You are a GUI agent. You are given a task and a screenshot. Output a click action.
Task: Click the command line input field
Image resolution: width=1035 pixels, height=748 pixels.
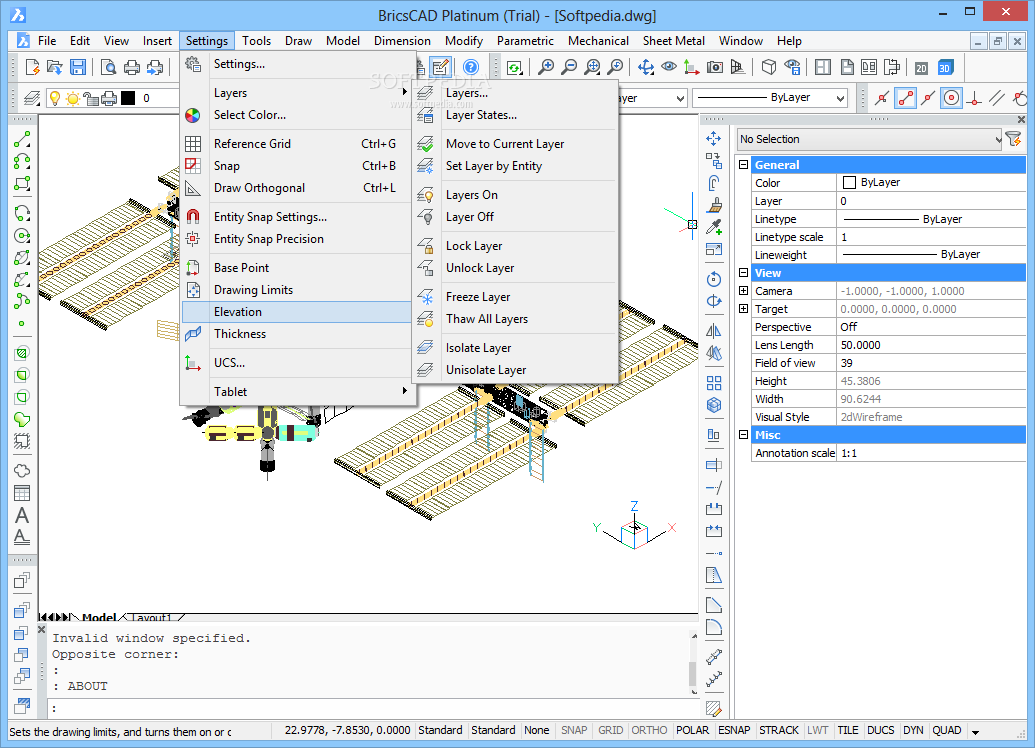pos(373,708)
